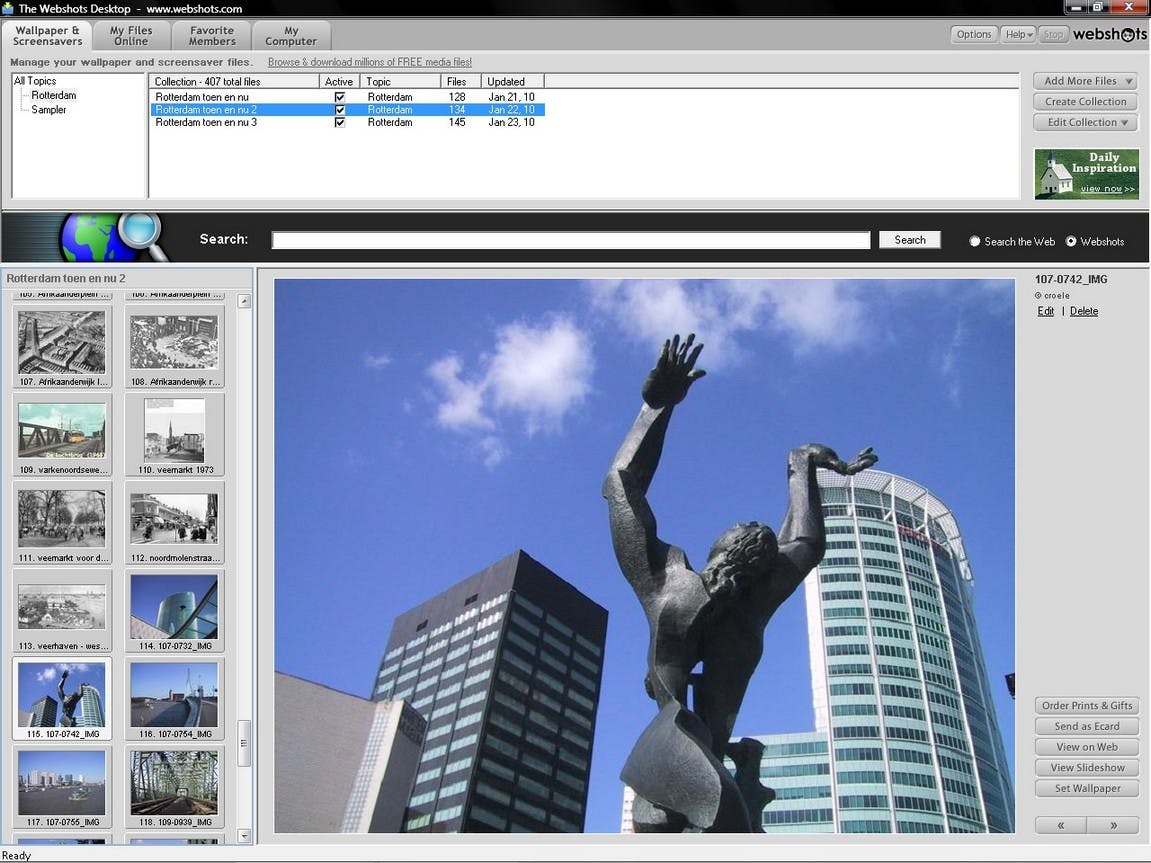Viewport: 1151px width, 863px height.
Task: Switch to the Favorite Members tab
Action: coord(211,36)
